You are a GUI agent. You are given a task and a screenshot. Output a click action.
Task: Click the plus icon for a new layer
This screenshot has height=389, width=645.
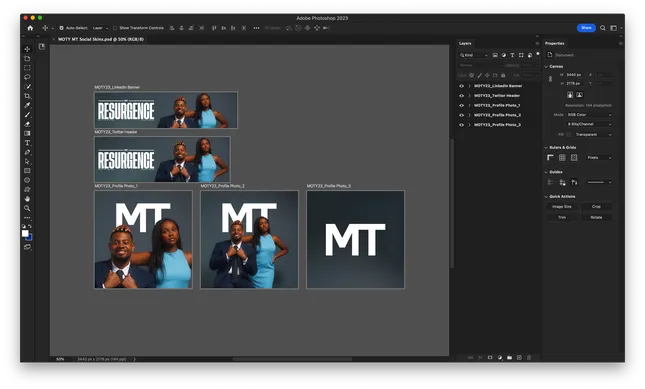pyautogui.click(x=519, y=358)
